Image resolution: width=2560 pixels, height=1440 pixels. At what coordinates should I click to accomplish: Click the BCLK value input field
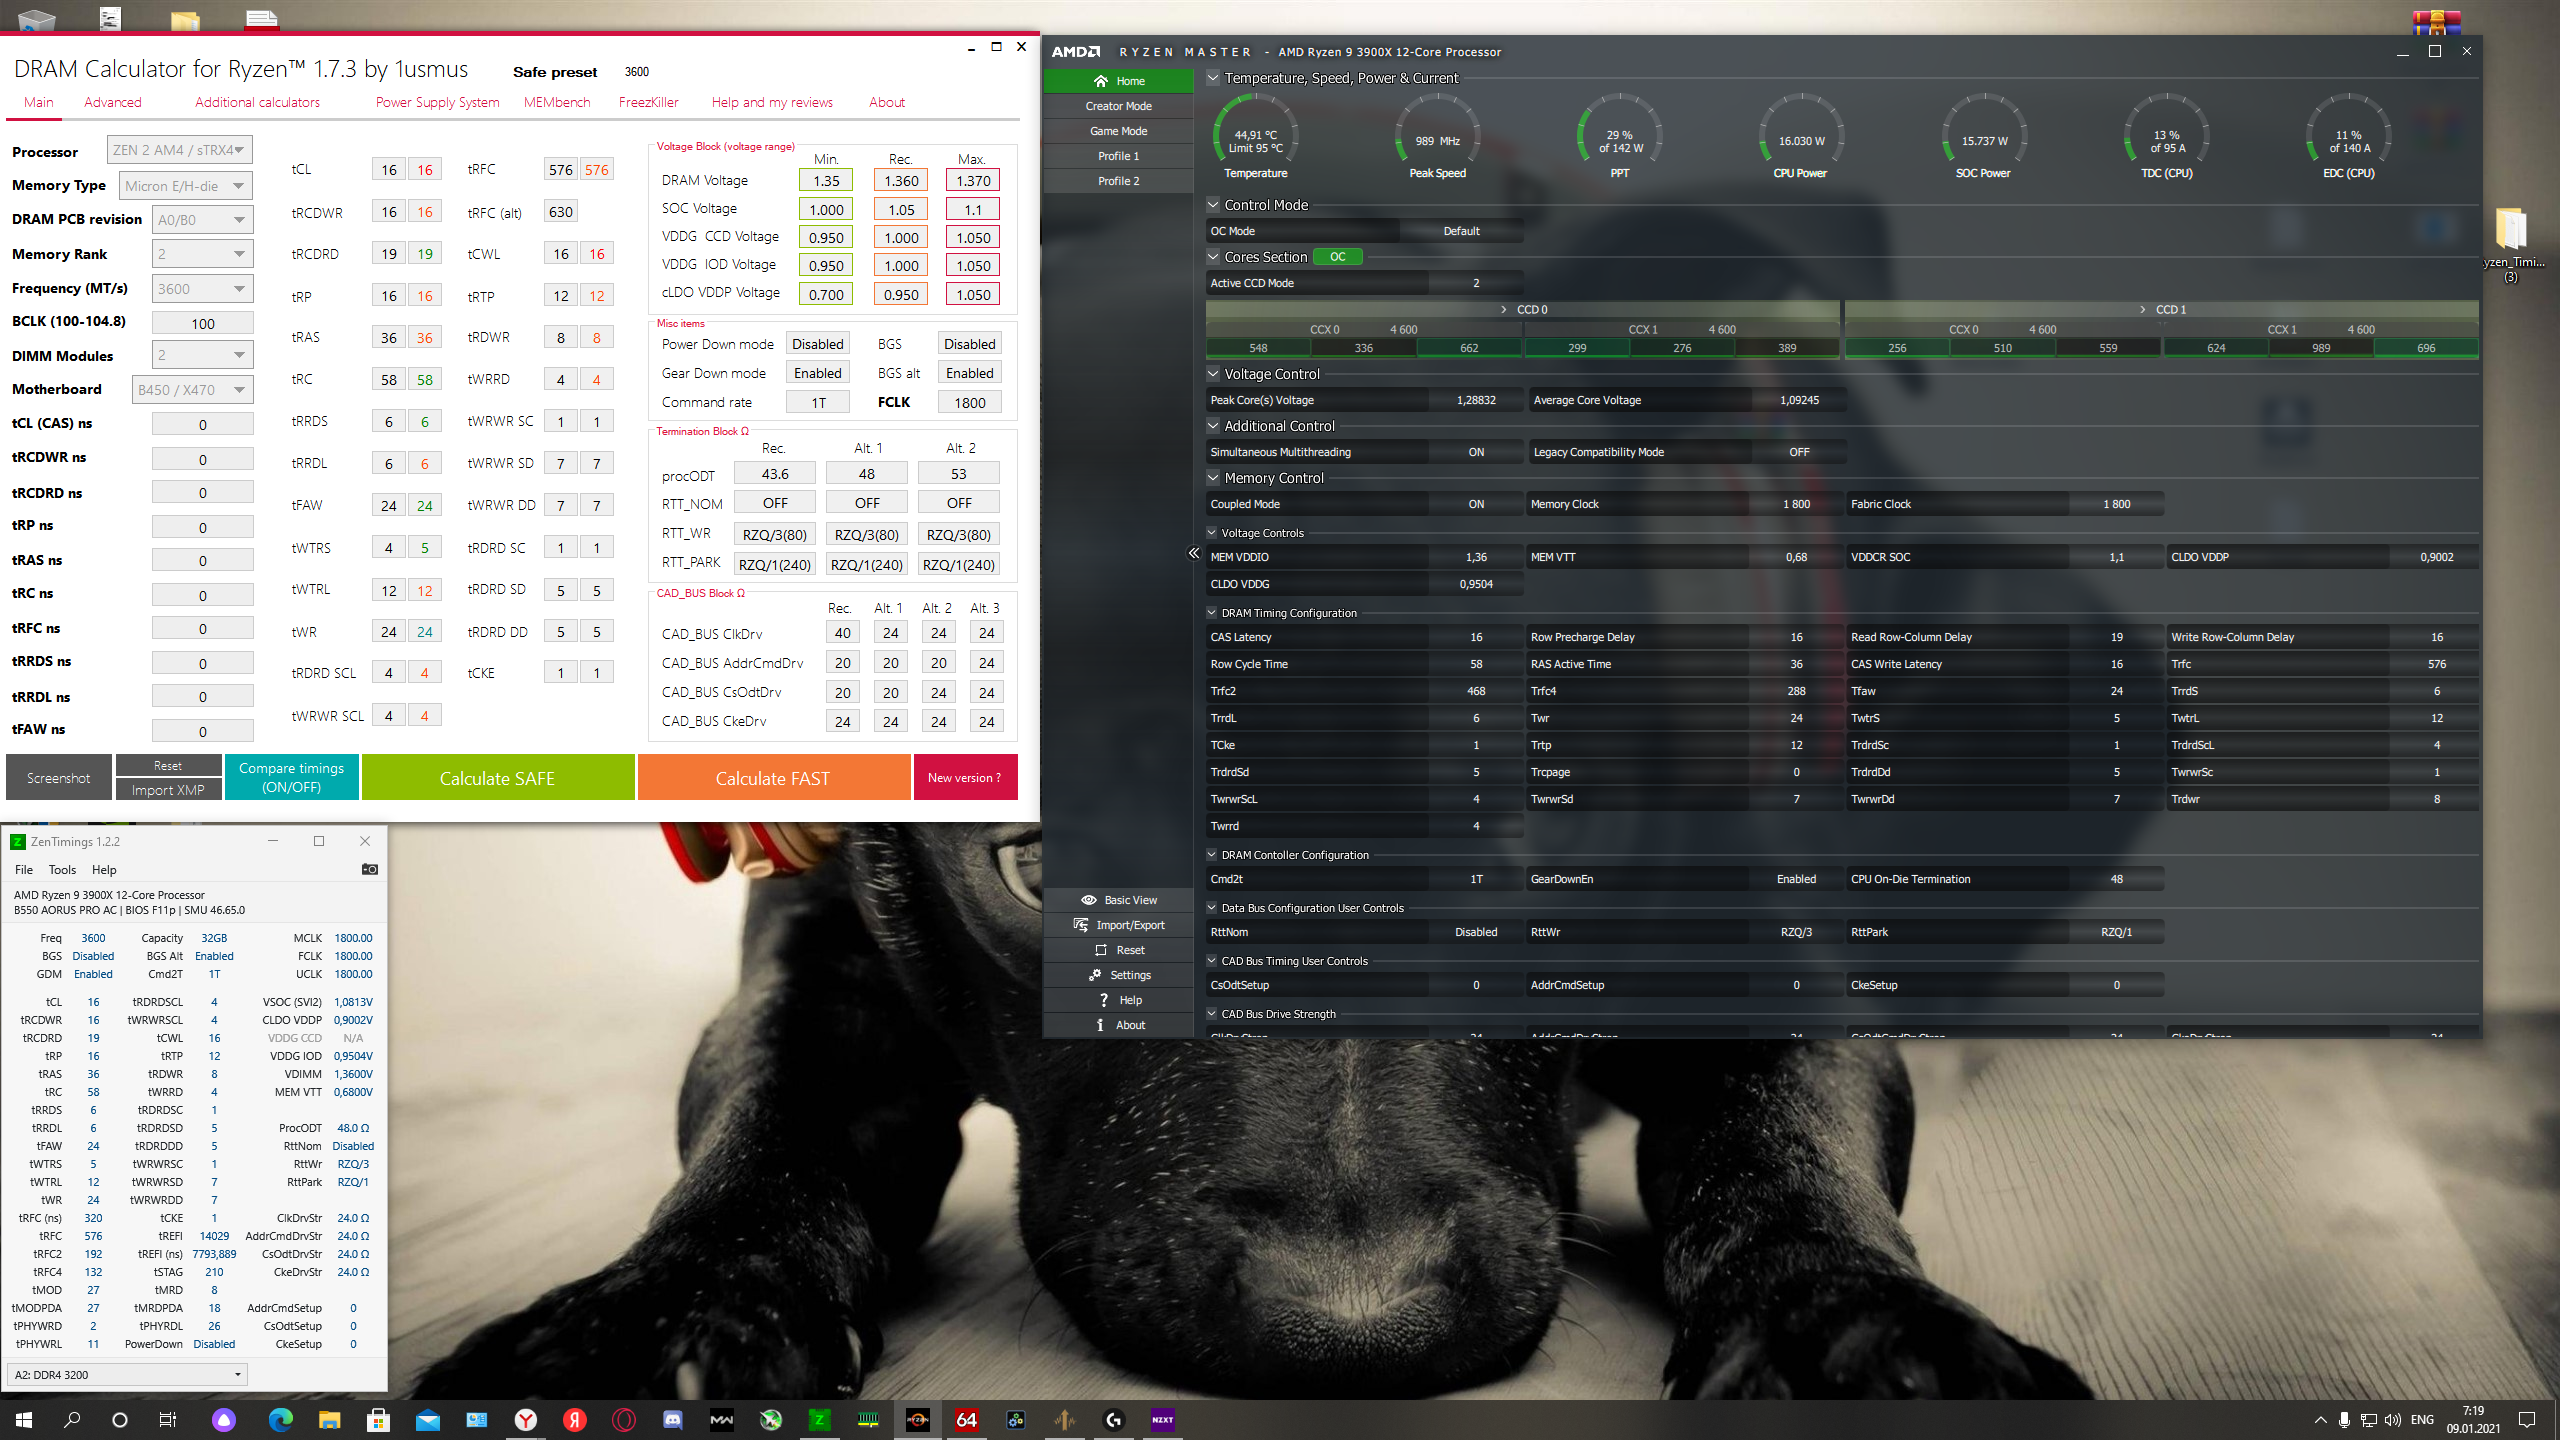coord(202,323)
